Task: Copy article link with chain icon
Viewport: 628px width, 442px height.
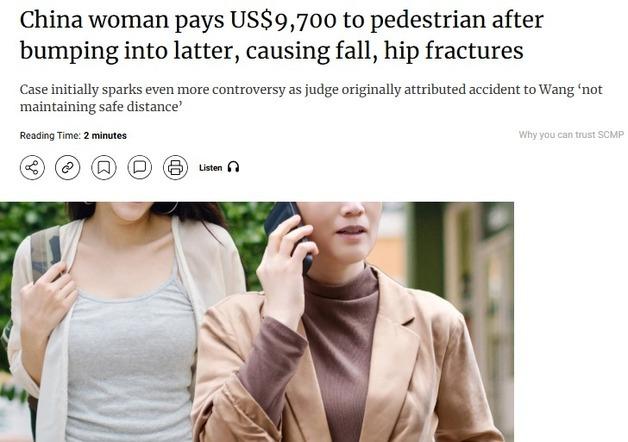Action: click(68, 167)
